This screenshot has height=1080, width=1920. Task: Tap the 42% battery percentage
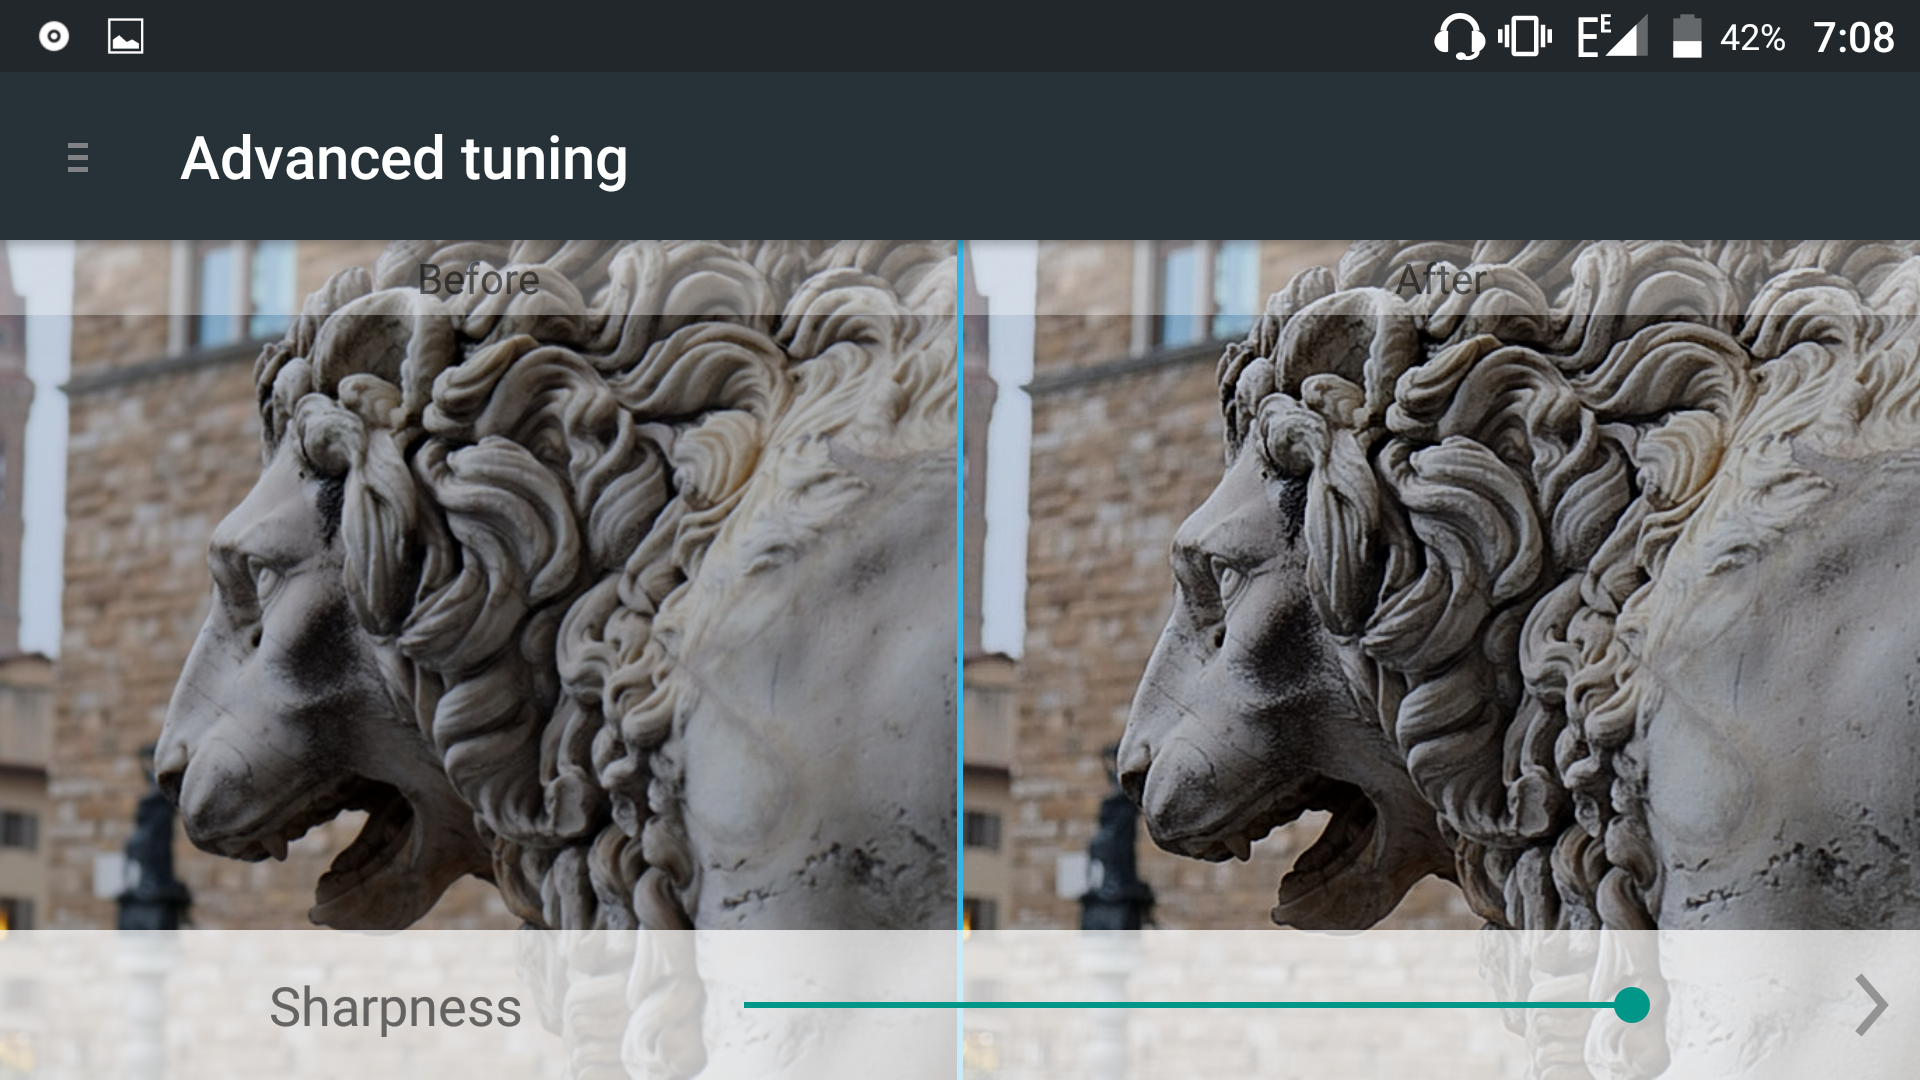click(1753, 38)
